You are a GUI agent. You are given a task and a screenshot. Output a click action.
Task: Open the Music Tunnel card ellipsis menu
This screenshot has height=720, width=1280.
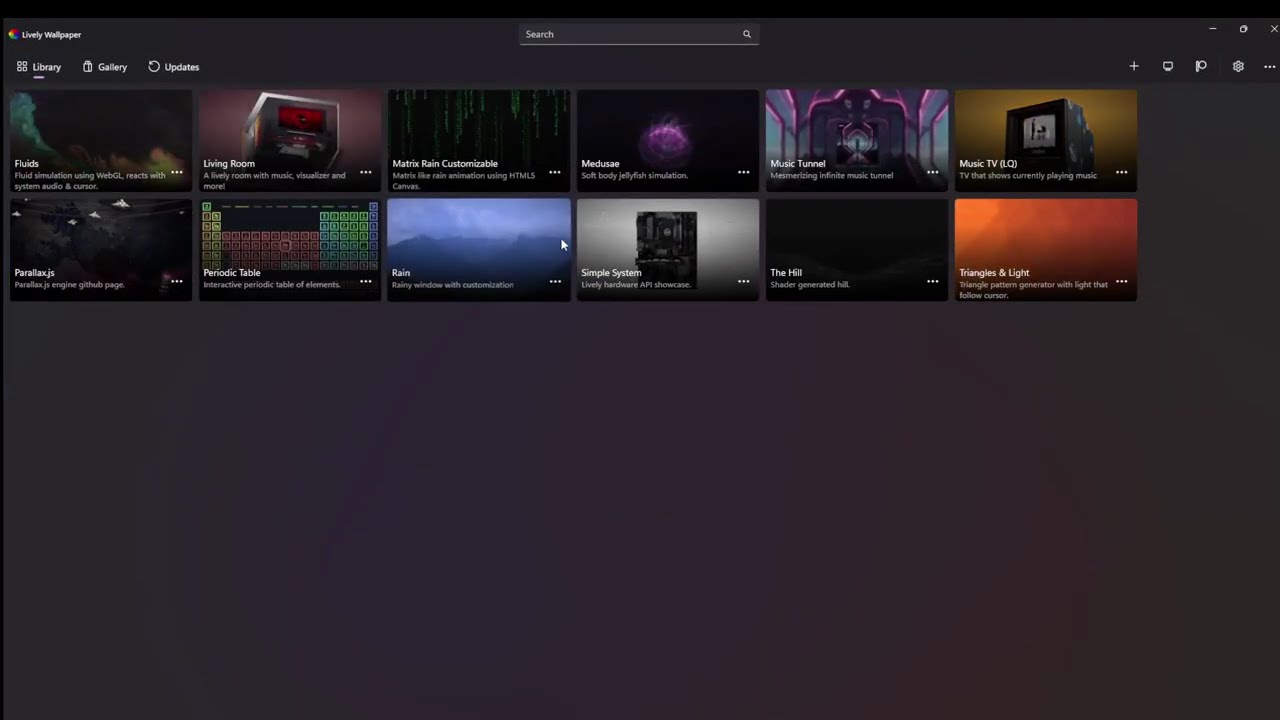point(933,172)
